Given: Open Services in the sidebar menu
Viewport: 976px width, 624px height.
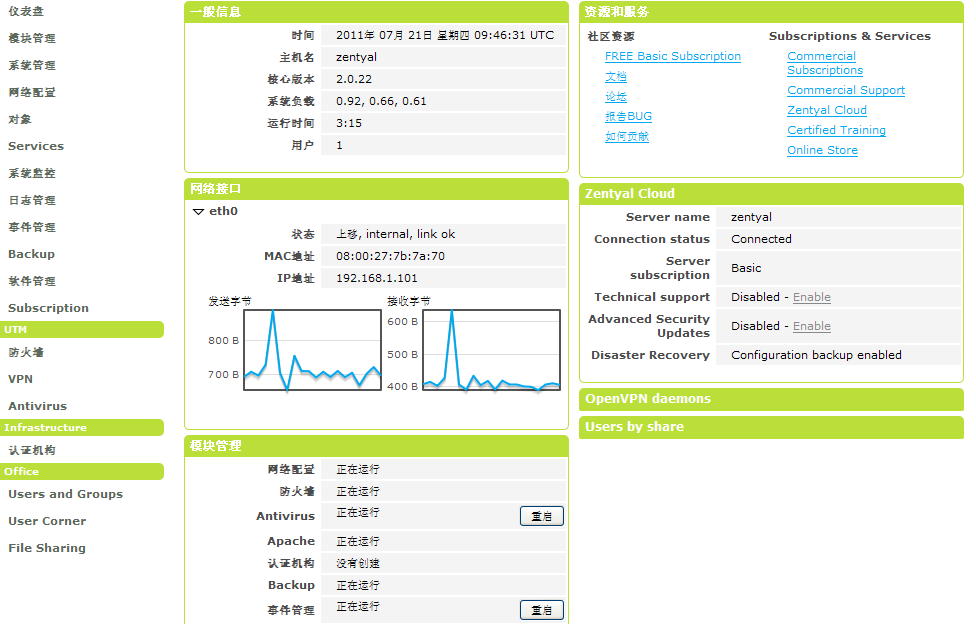Looking at the screenshot, I should [36, 146].
